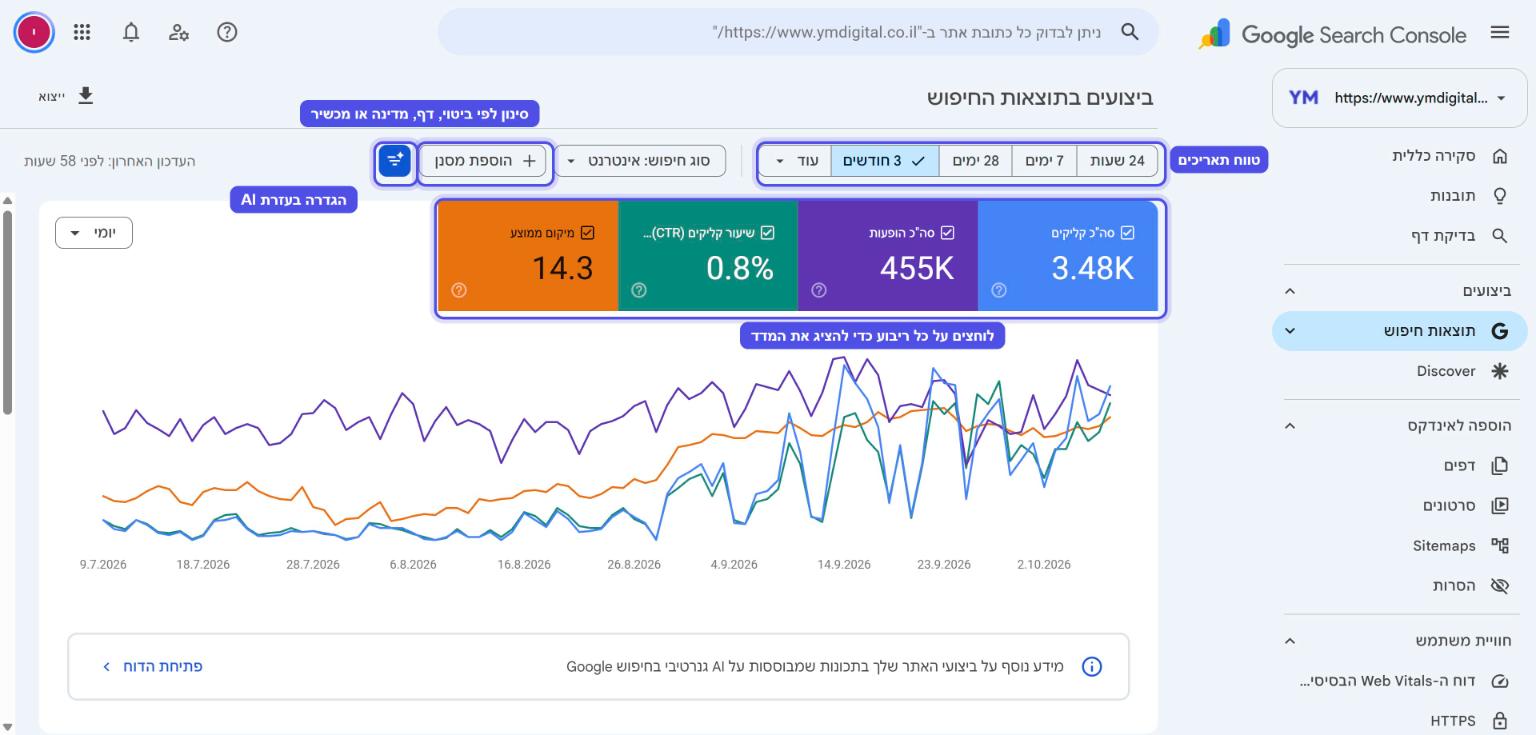Screen dimensions: 1536x735
Task: Collapse the הוספה לאינדקס indexing sidebar section
Action: point(1290,425)
